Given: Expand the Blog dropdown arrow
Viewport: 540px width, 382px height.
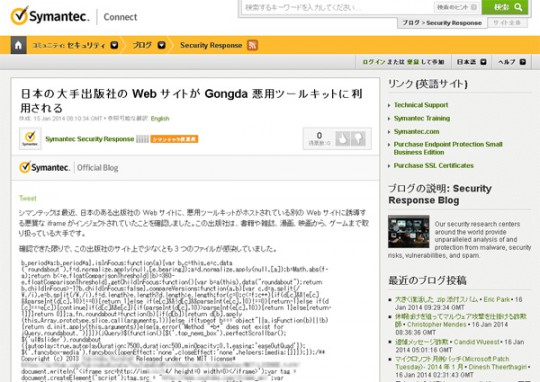Looking at the screenshot, I should click(x=161, y=45).
